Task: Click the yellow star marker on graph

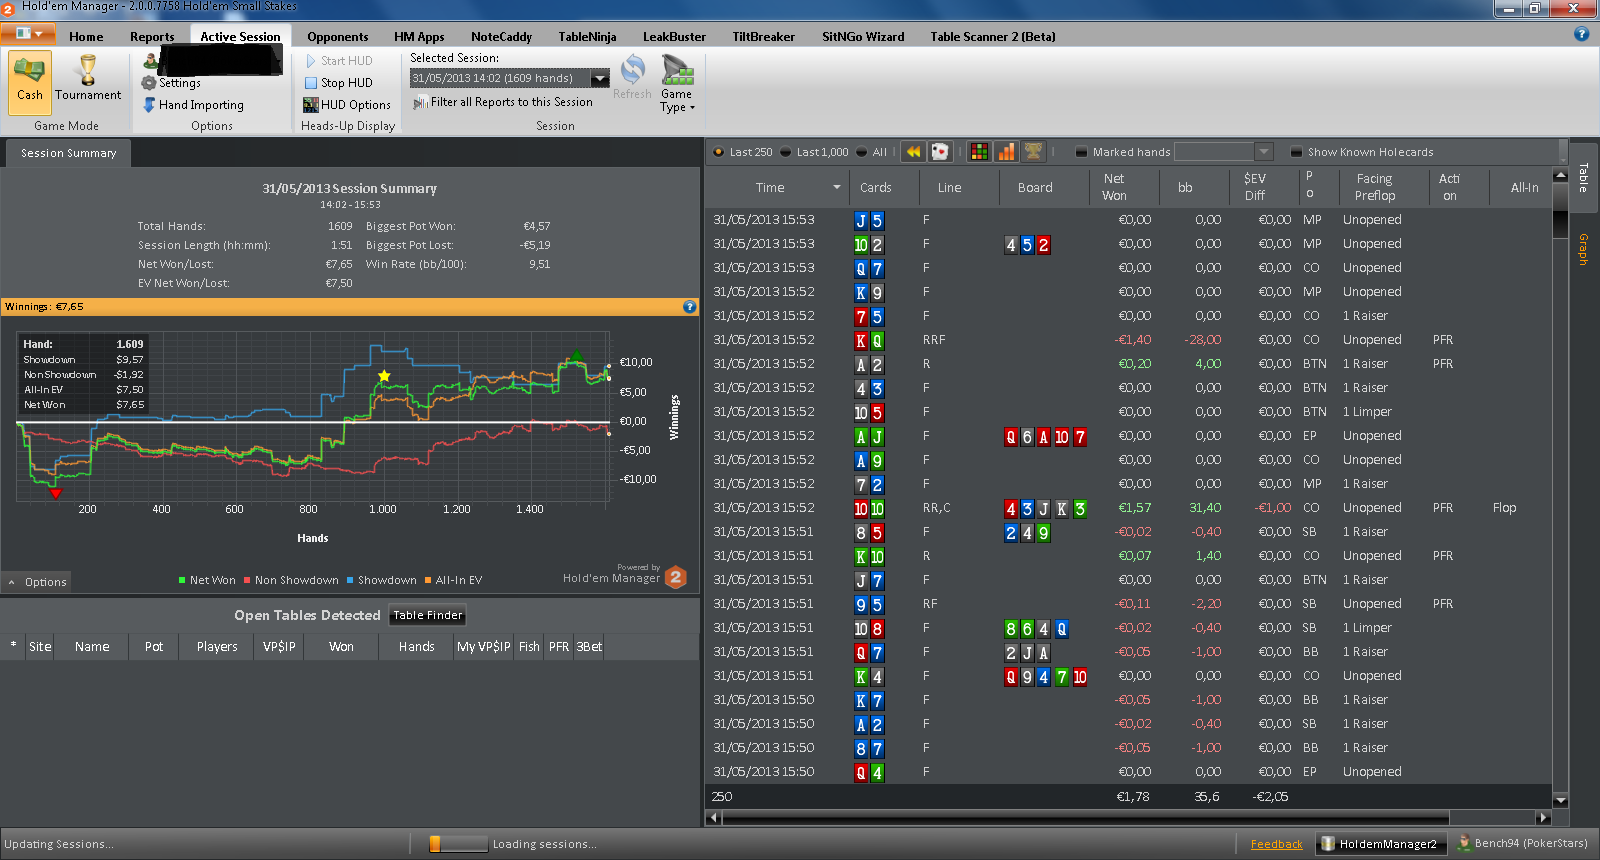Action: (x=384, y=376)
